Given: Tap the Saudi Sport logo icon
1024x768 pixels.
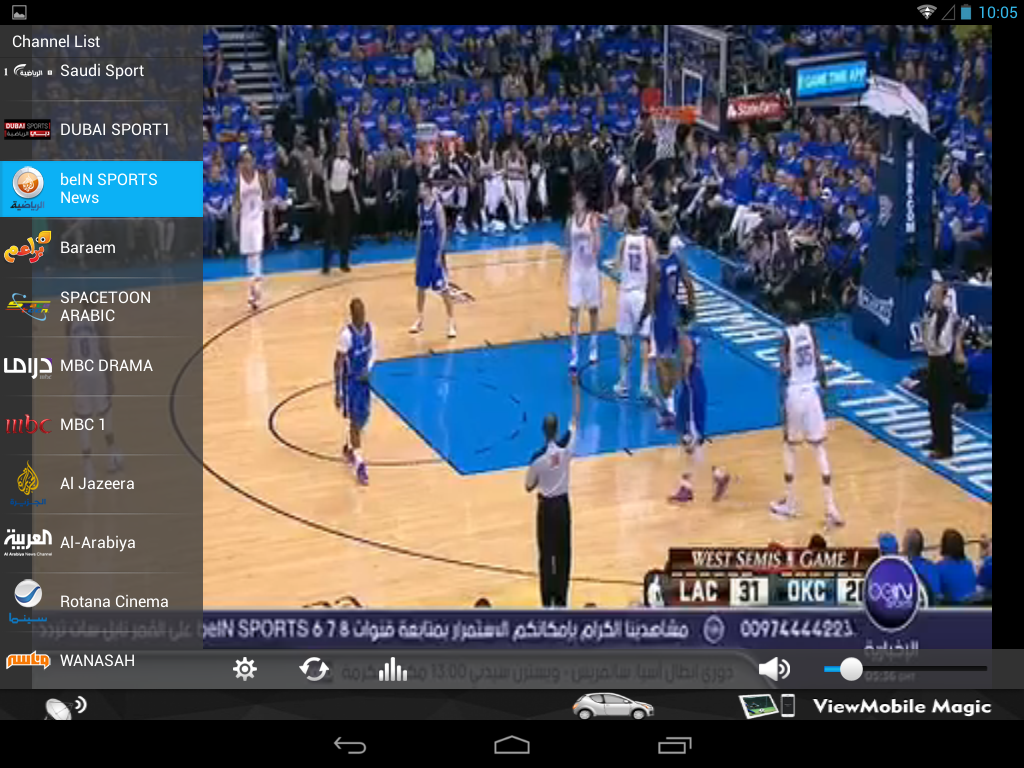Looking at the screenshot, I should 28,71.
